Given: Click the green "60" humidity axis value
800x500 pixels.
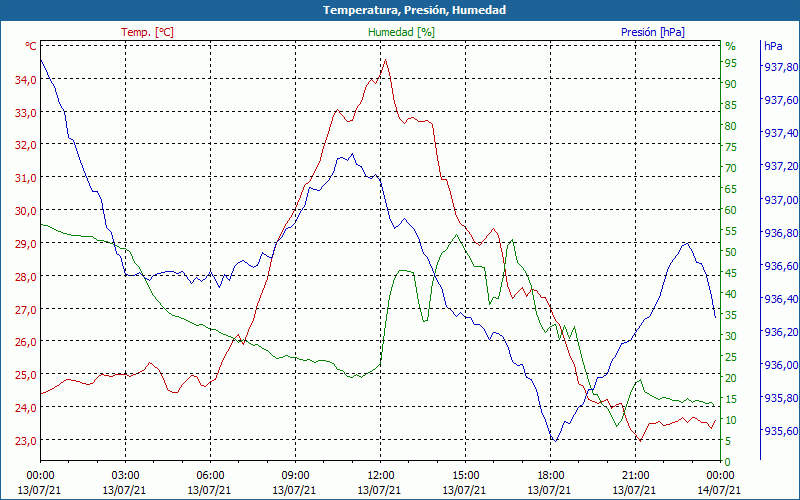Looking at the screenshot, I should click(x=731, y=210).
